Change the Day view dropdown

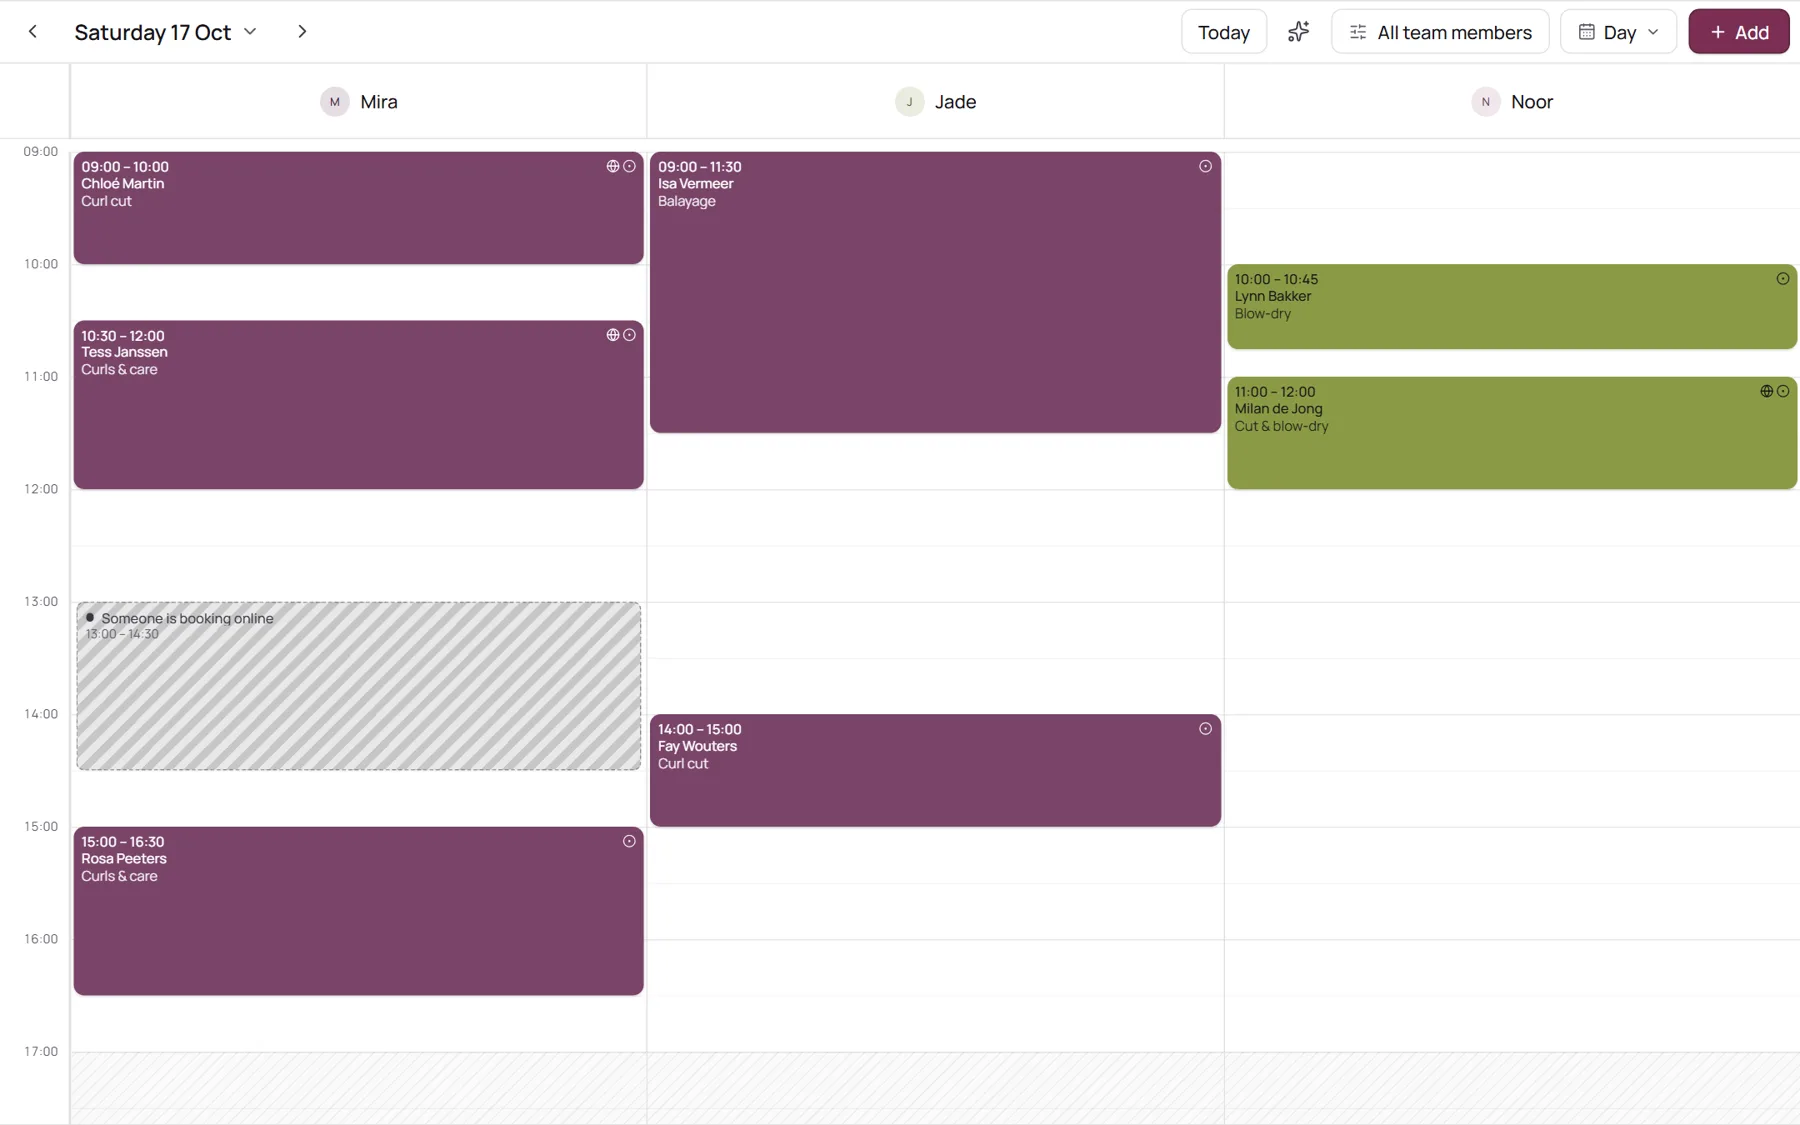pos(1618,32)
